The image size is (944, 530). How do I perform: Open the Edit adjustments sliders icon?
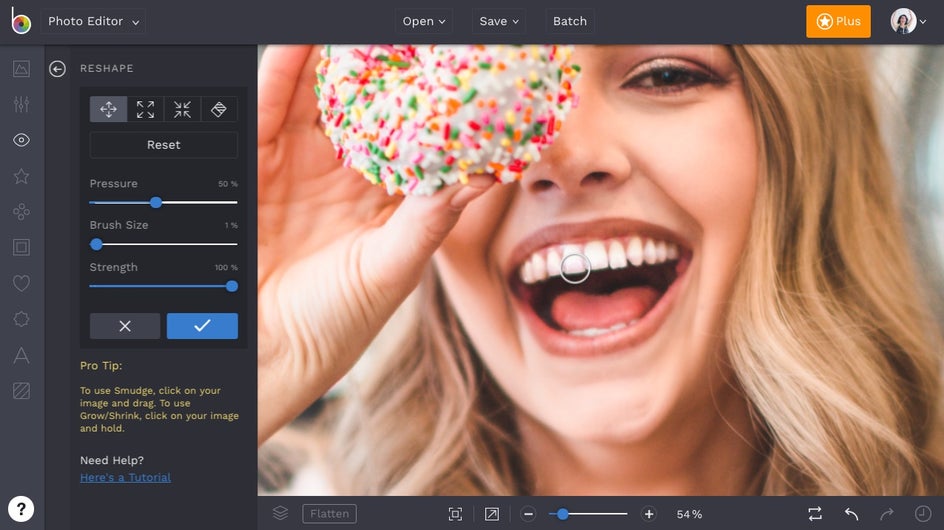(21, 104)
